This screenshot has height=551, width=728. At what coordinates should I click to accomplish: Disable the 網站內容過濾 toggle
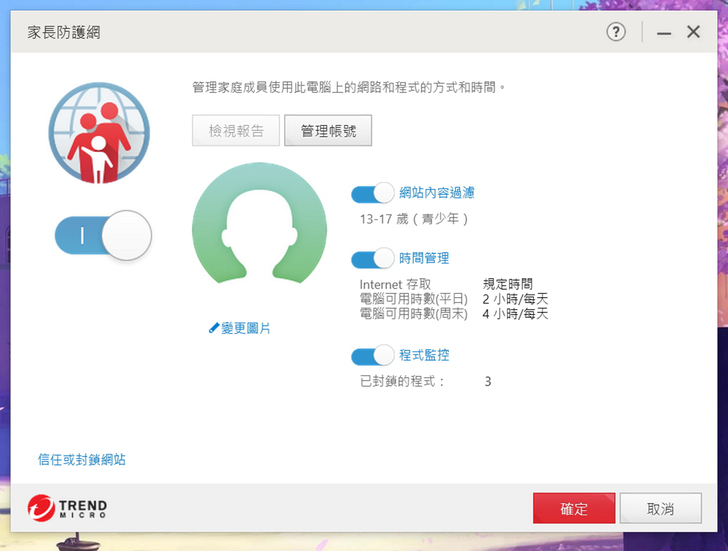[x=372, y=194]
